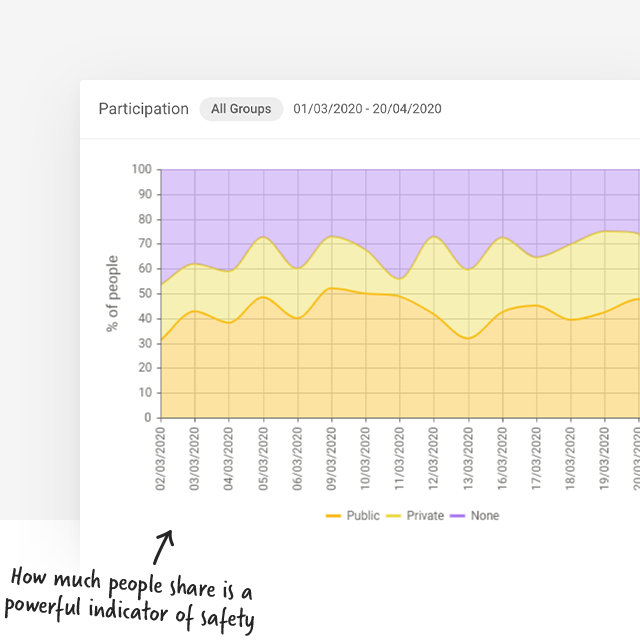Screen dimensions: 640x640
Task: Select the 10/03/2020 x-axis label
Action: (x=365, y=459)
